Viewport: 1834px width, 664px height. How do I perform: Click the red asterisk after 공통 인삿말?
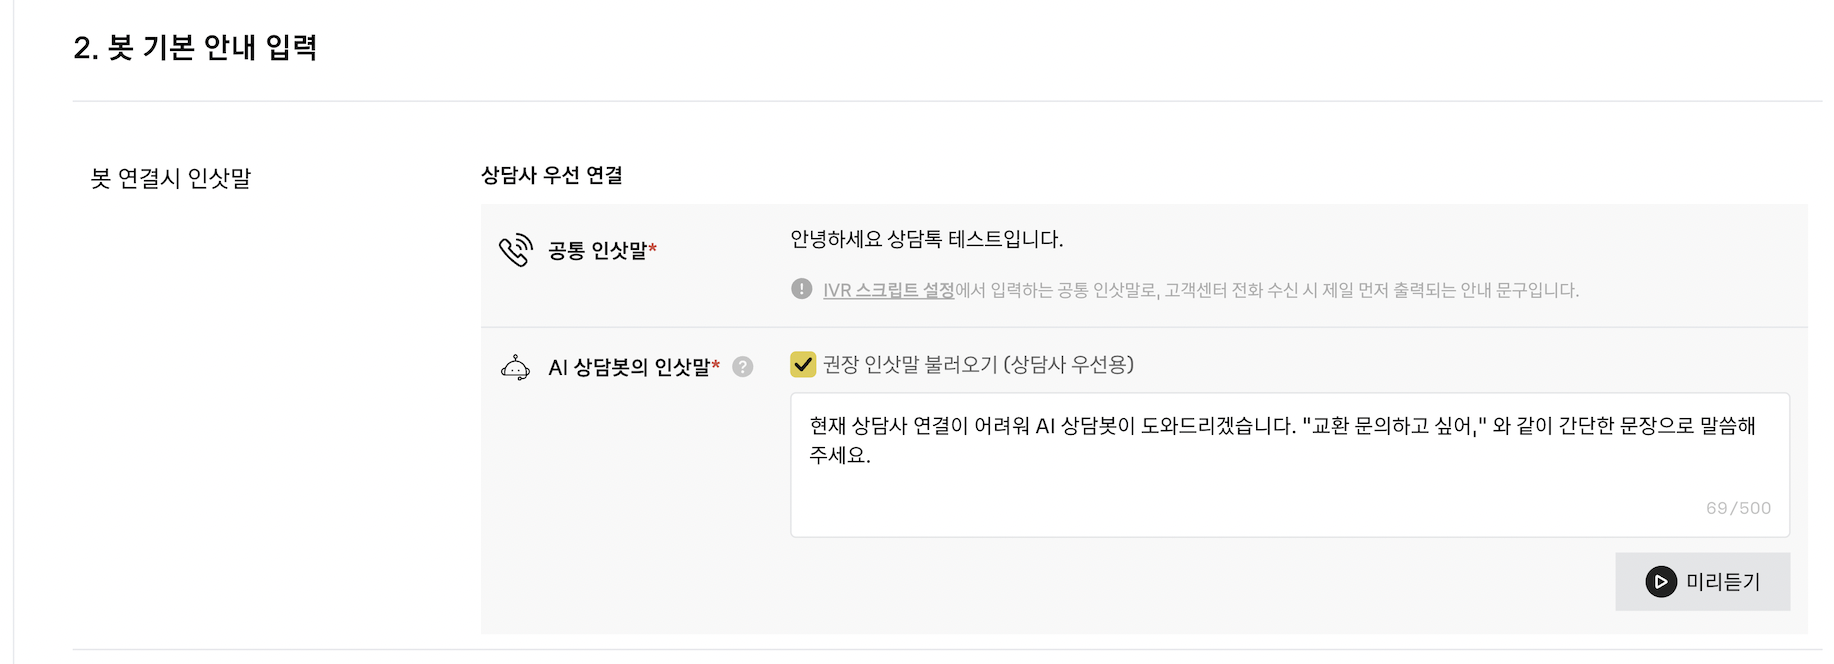[653, 247]
